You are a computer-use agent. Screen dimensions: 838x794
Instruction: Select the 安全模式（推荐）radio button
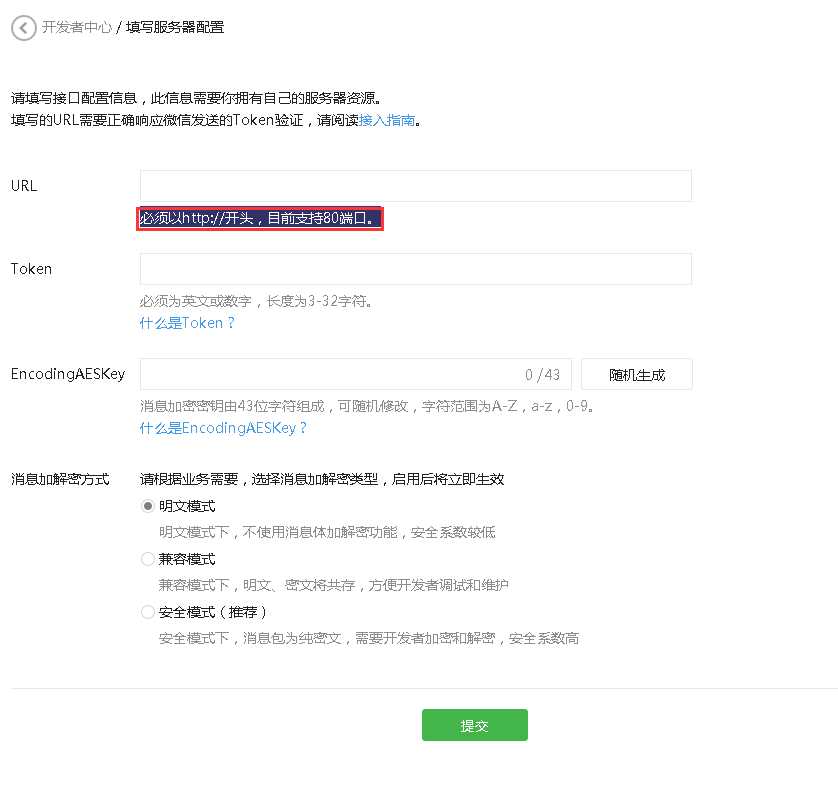pyautogui.click(x=148, y=612)
